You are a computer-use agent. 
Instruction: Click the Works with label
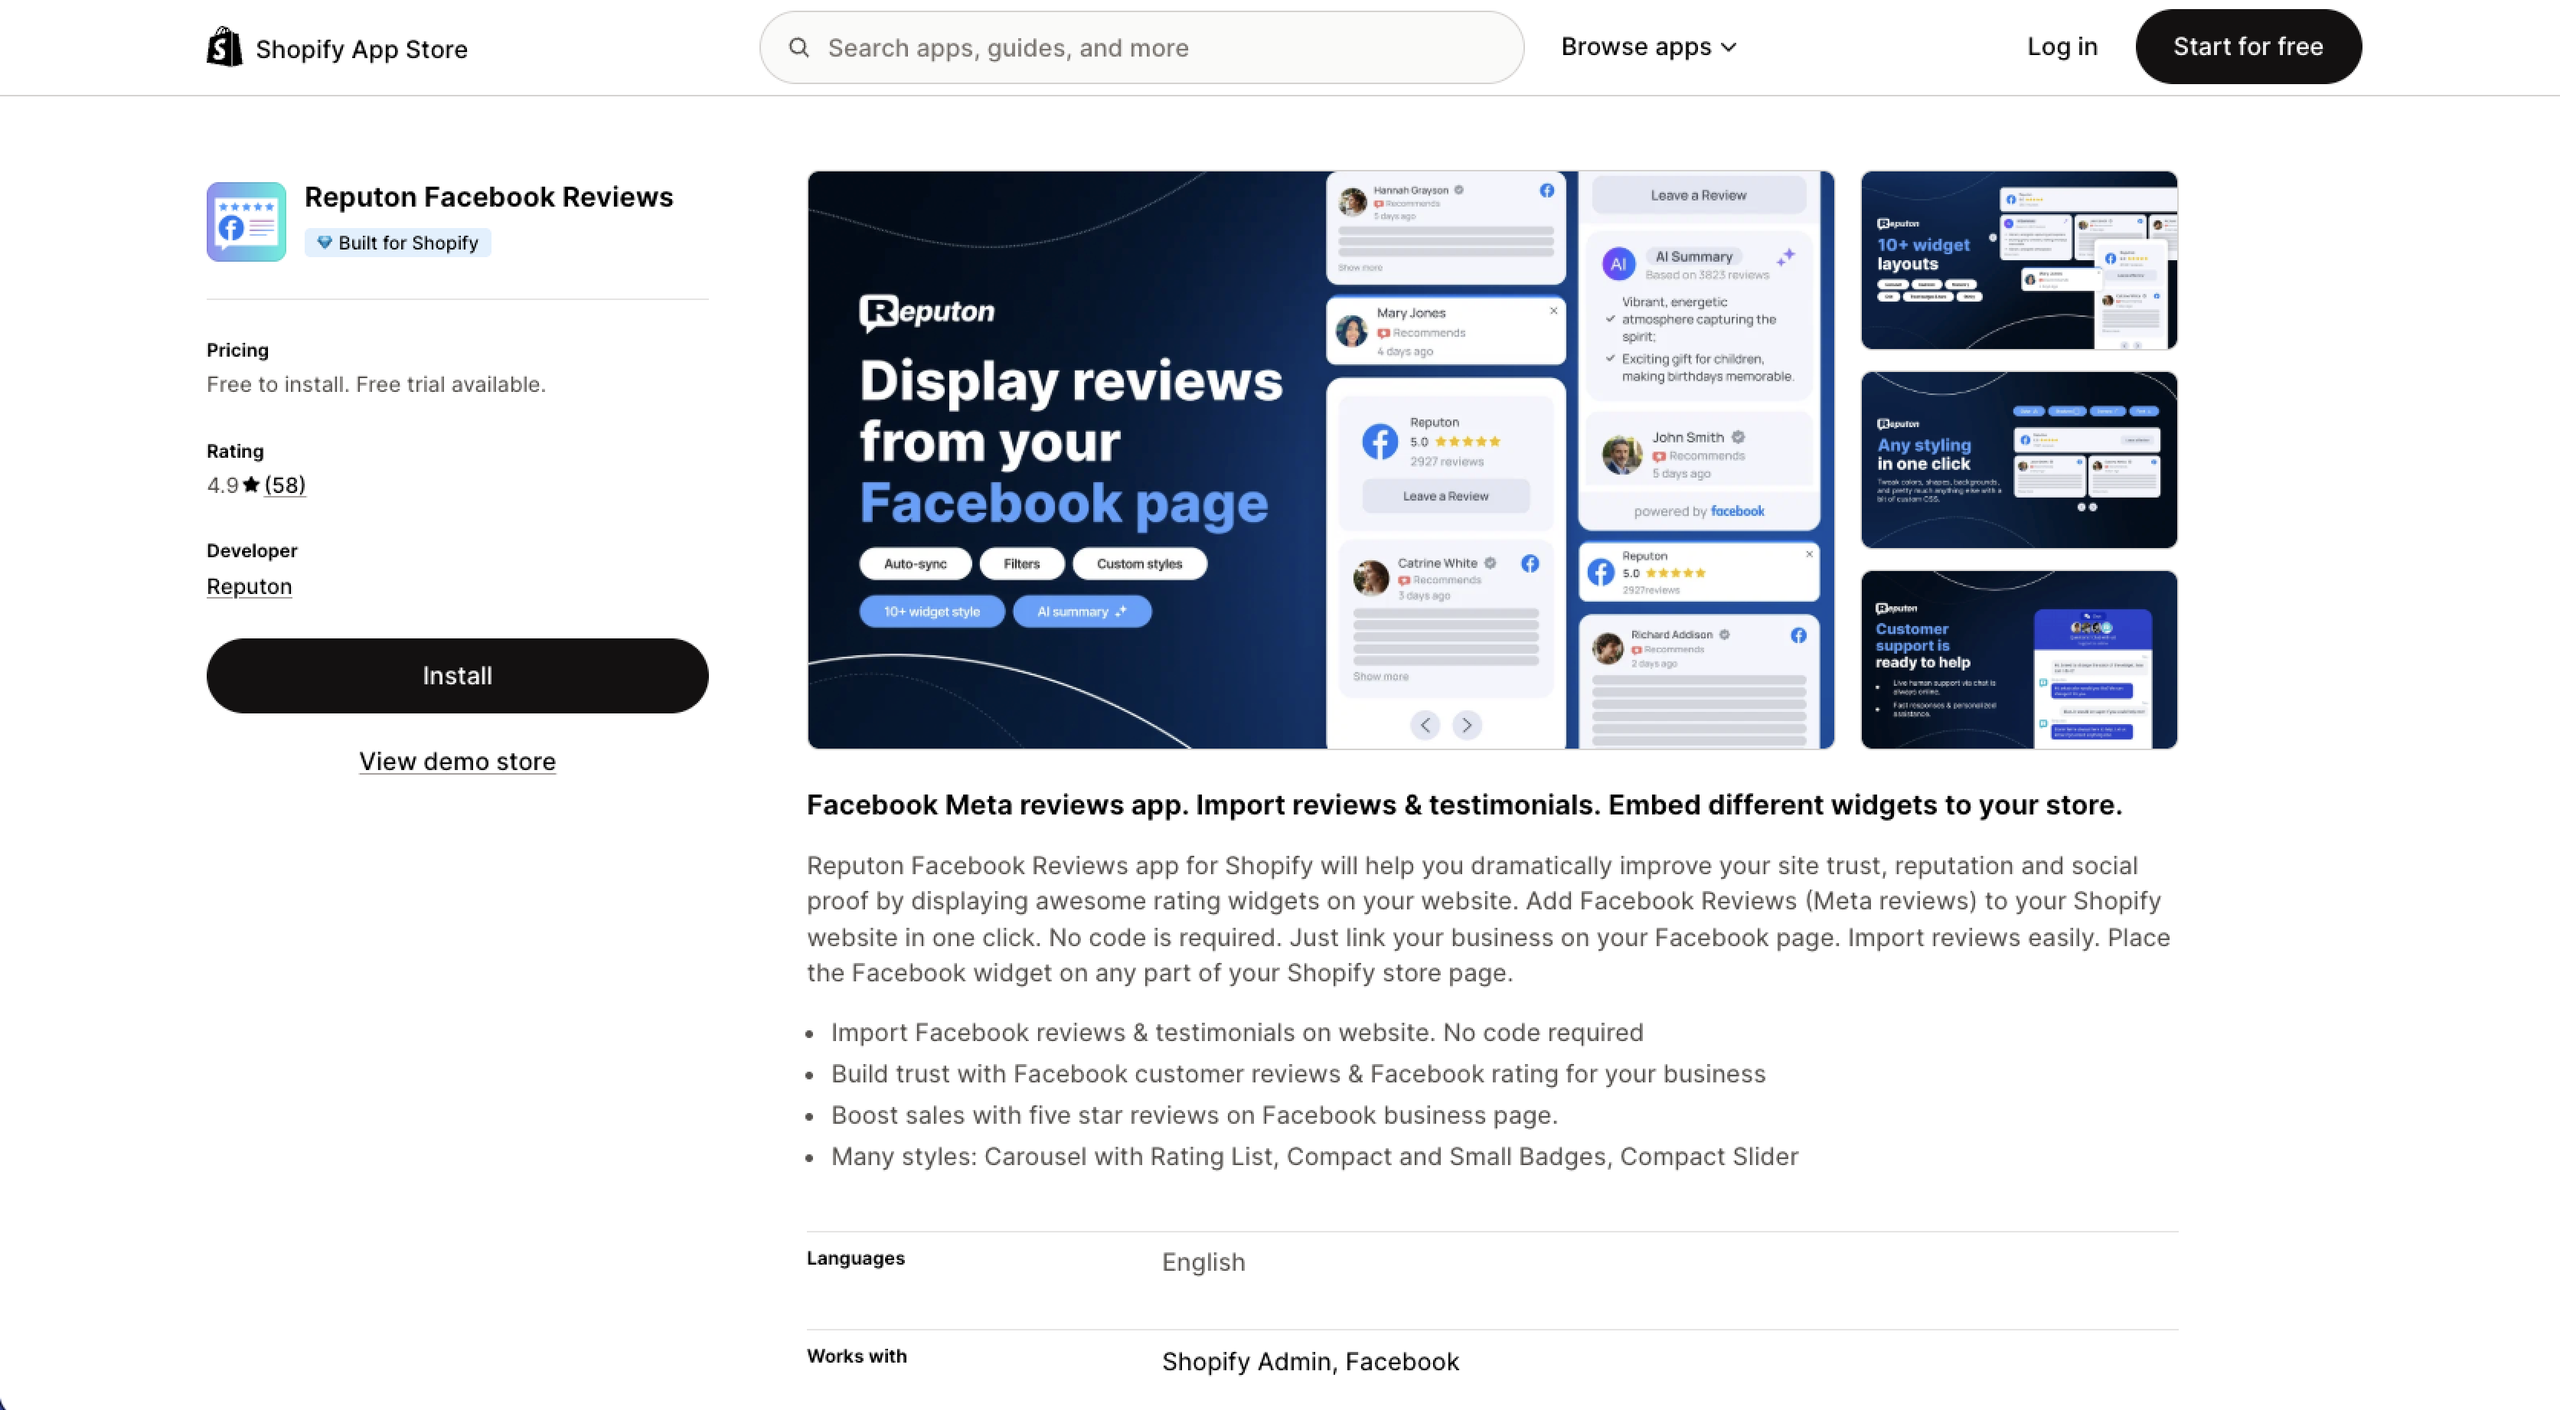coord(857,1356)
